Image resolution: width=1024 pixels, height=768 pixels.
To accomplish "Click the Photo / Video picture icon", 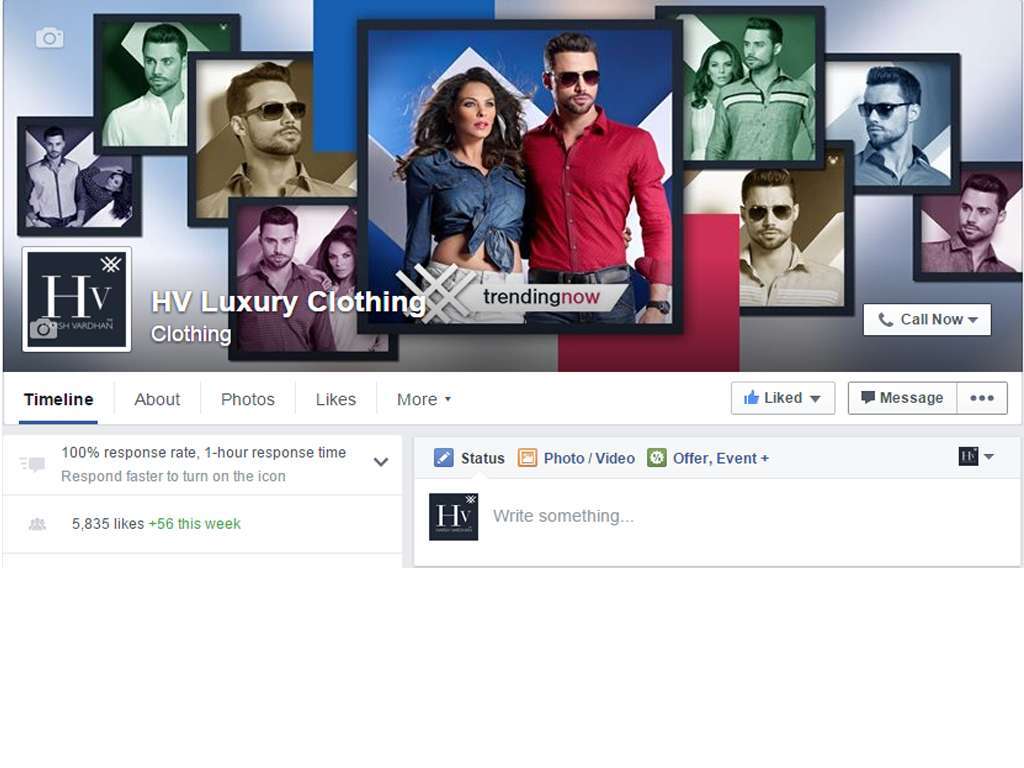I will [527, 458].
